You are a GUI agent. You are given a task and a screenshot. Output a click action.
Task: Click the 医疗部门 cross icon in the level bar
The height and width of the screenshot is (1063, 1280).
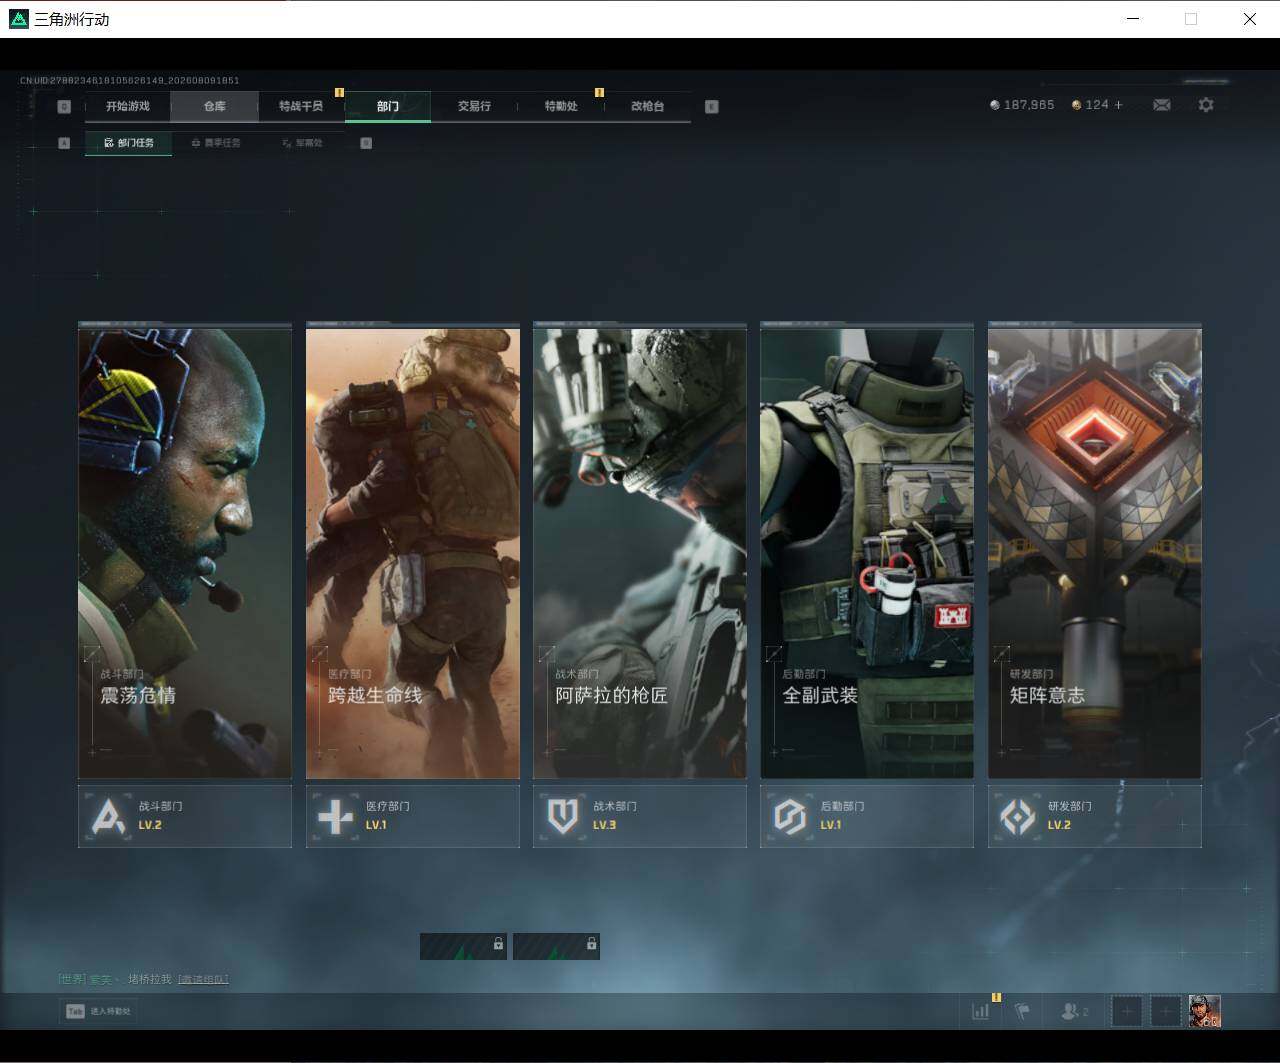click(335, 816)
